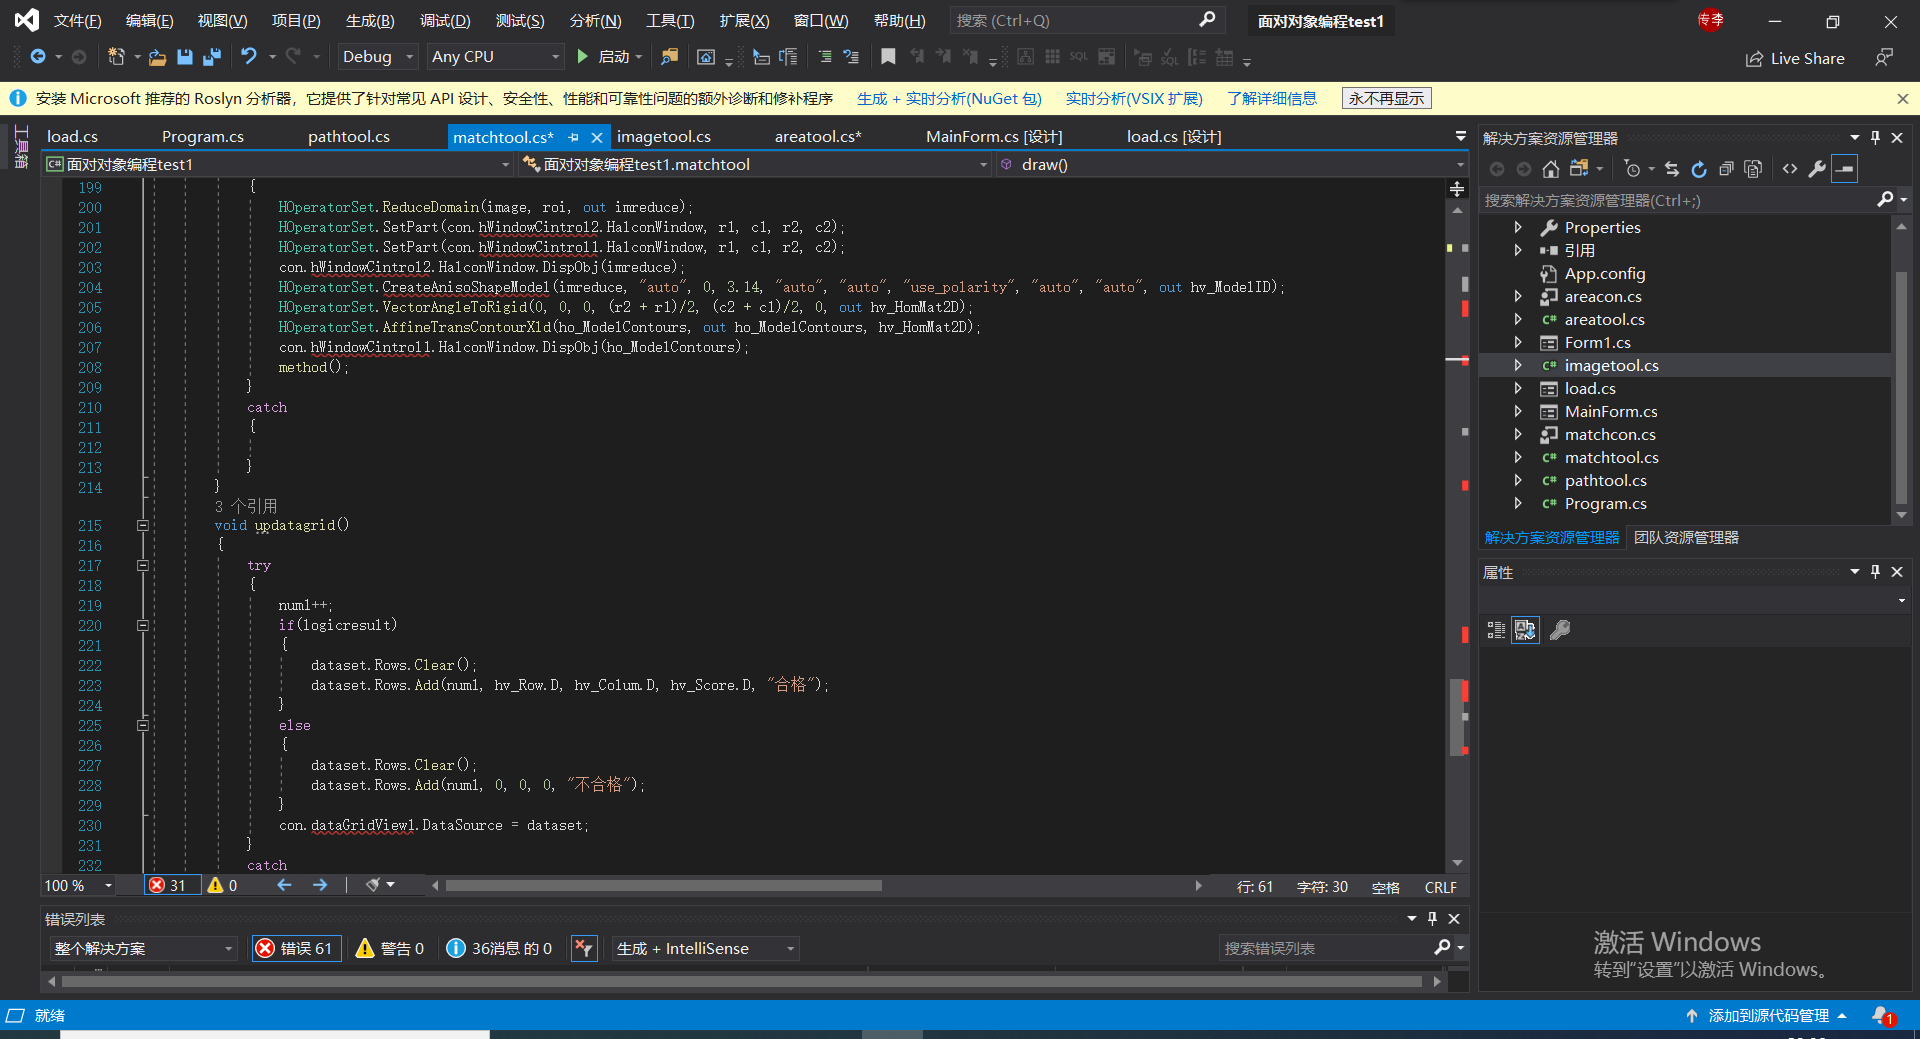Open the 了解详细信息 link
This screenshot has width=1920, height=1039.
[x=1272, y=99]
